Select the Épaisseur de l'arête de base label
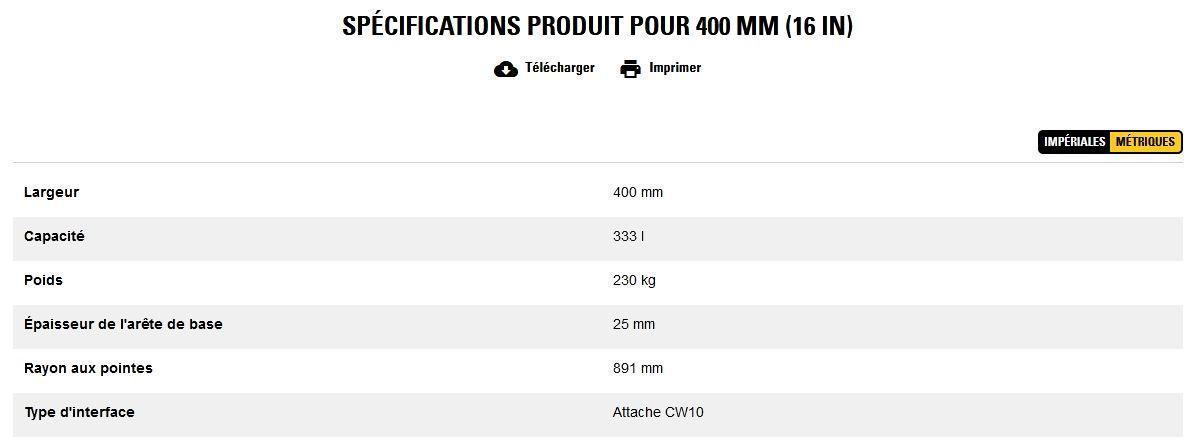 coord(123,324)
